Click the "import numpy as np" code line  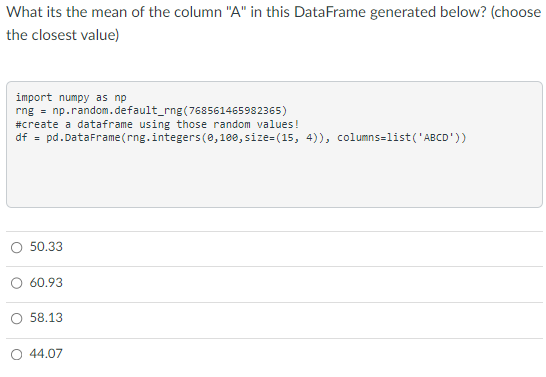pos(71,97)
